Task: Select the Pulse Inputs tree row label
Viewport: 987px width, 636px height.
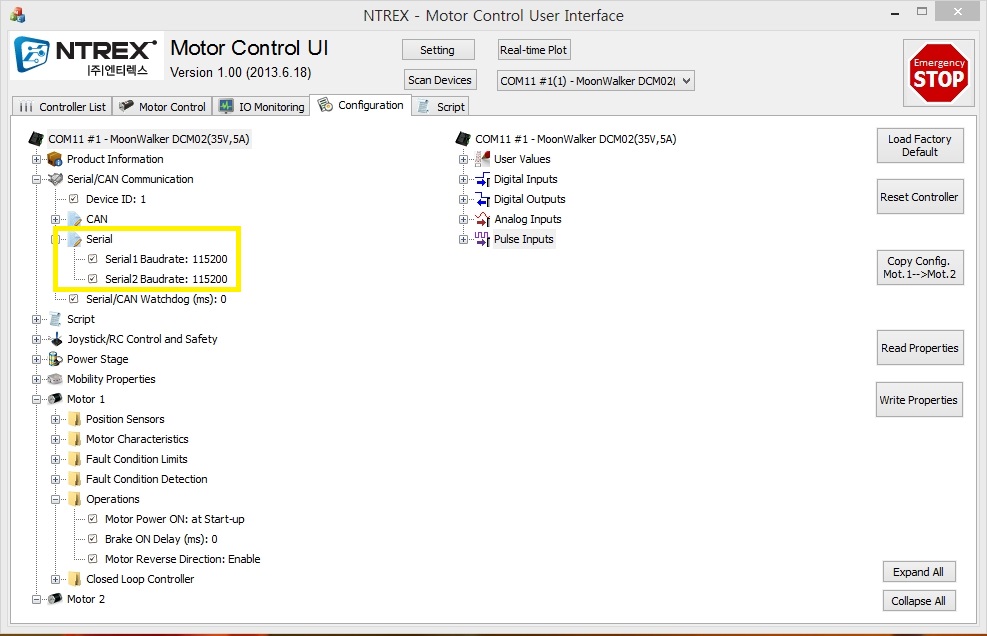Action: 524,239
